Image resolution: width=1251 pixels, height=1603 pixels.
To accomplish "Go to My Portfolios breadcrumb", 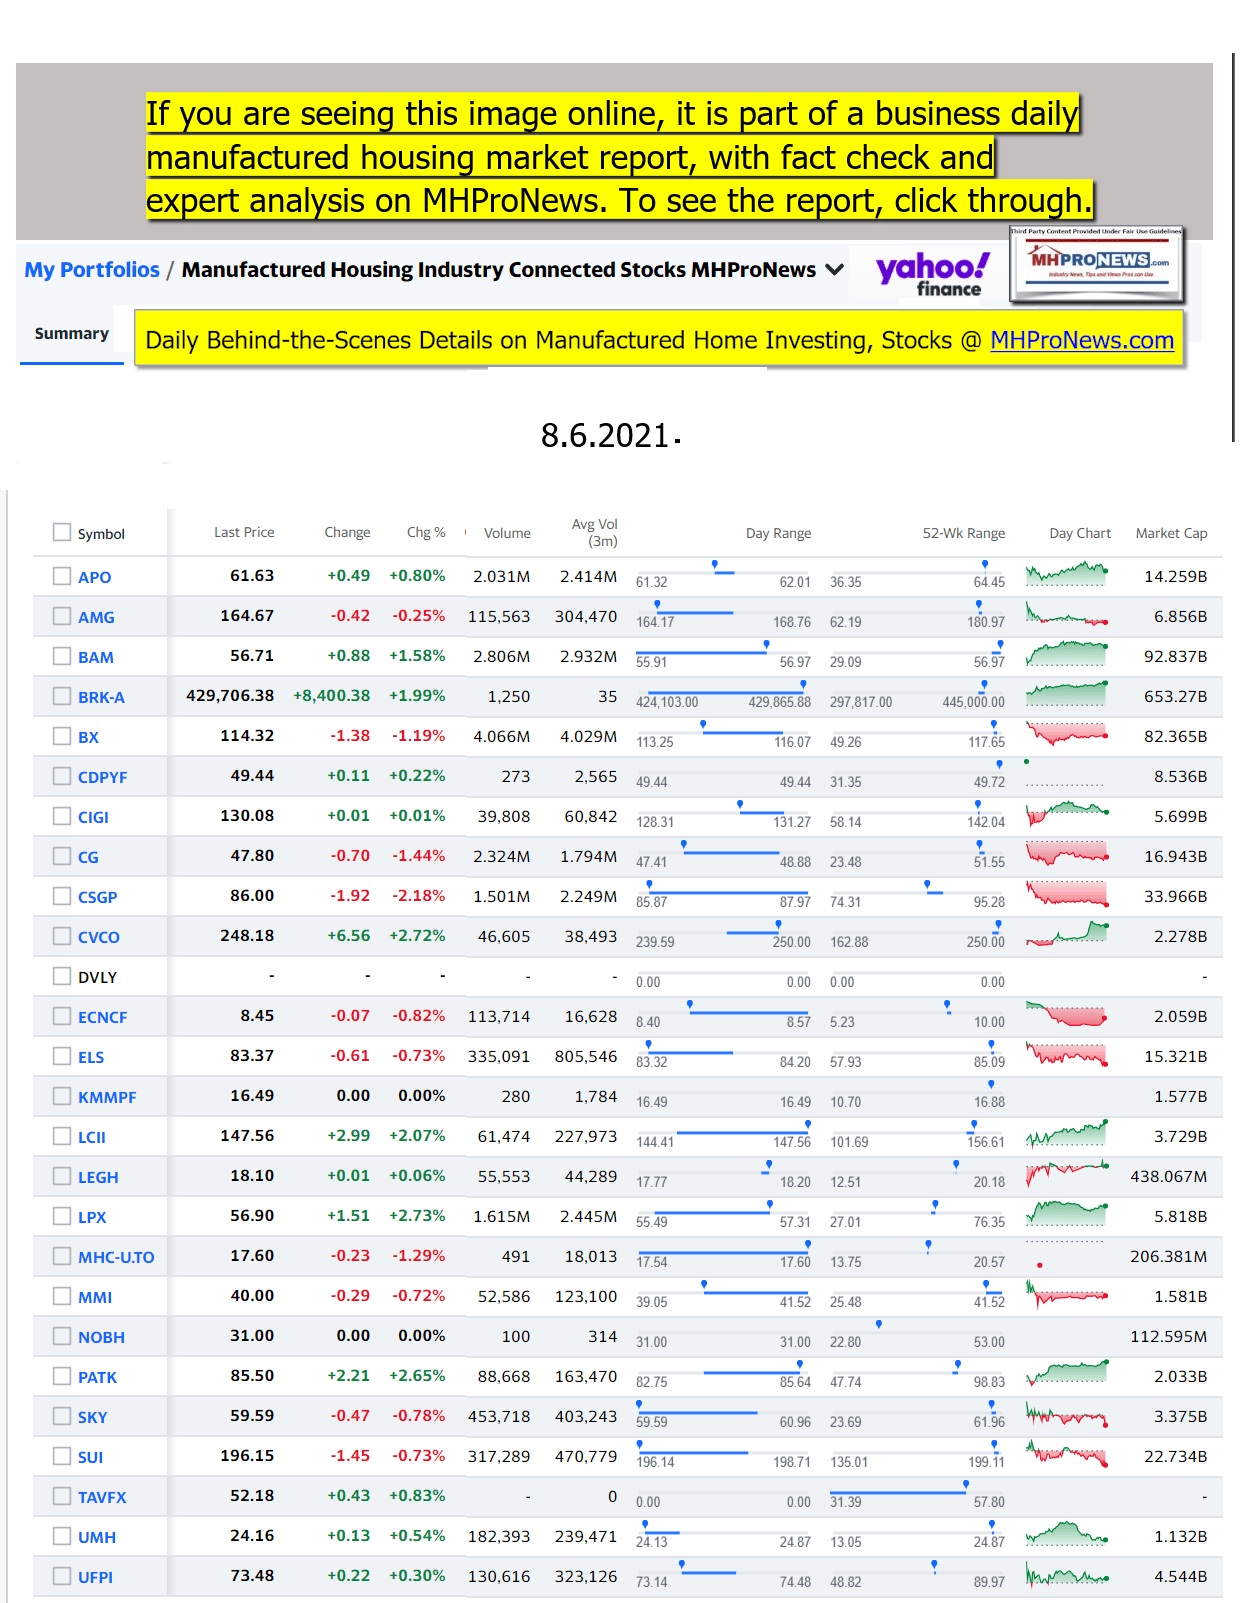I will coord(92,270).
